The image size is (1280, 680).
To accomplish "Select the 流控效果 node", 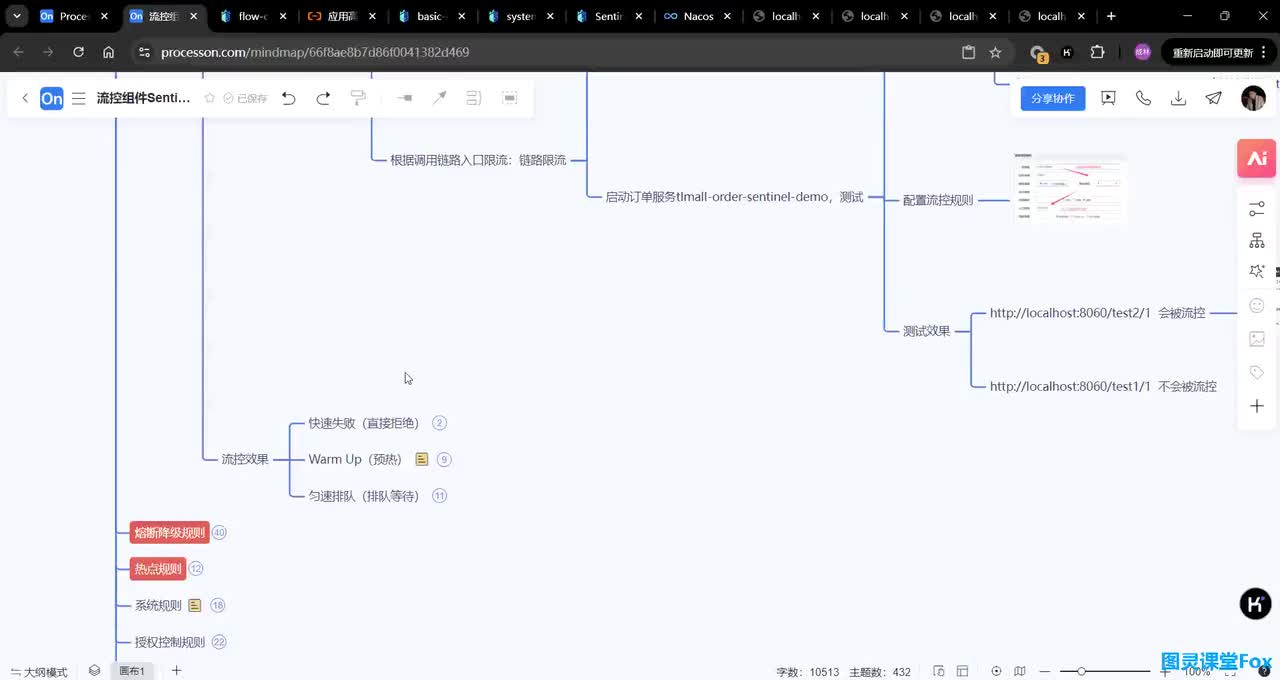I will pyautogui.click(x=245, y=459).
